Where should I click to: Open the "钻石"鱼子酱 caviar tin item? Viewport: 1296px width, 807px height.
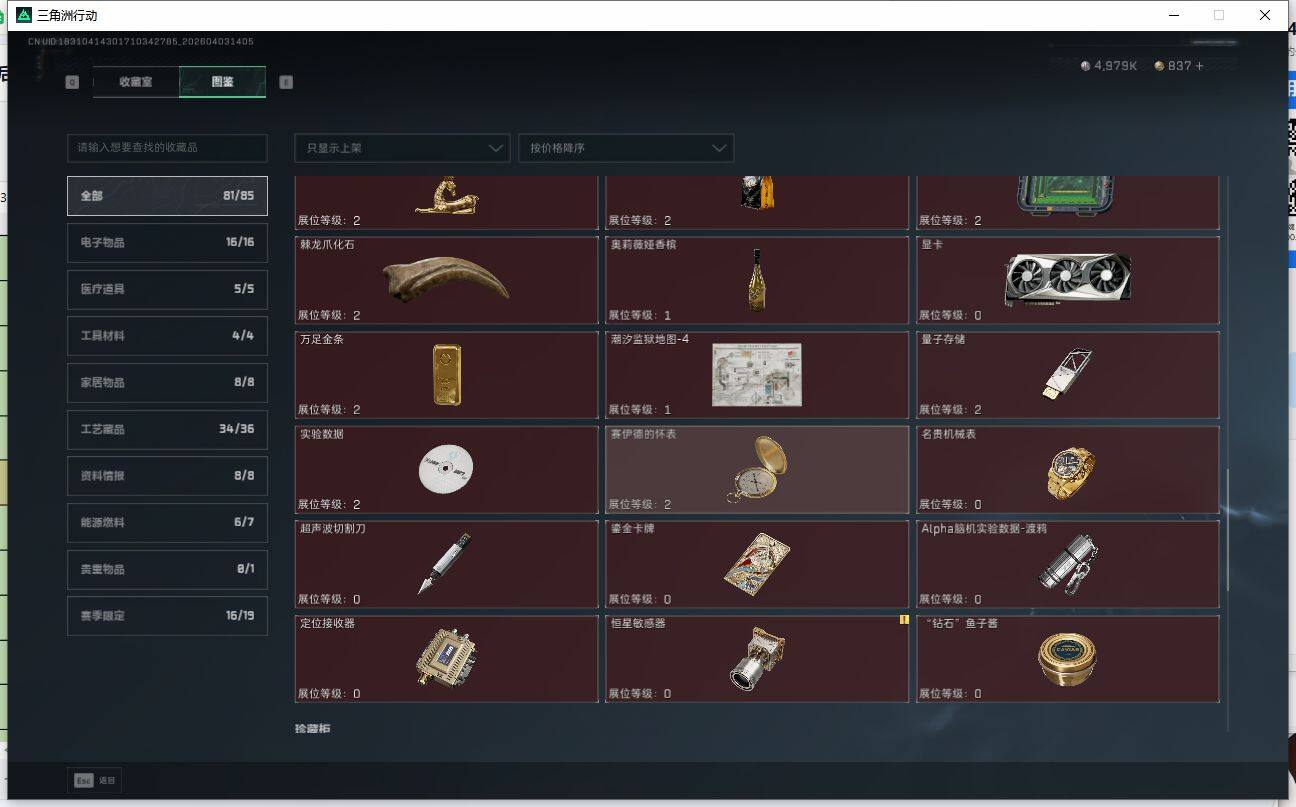1068,659
